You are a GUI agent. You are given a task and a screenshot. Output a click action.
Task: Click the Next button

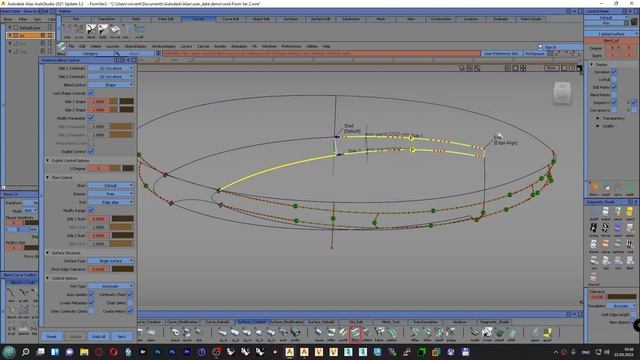click(122, 337)
